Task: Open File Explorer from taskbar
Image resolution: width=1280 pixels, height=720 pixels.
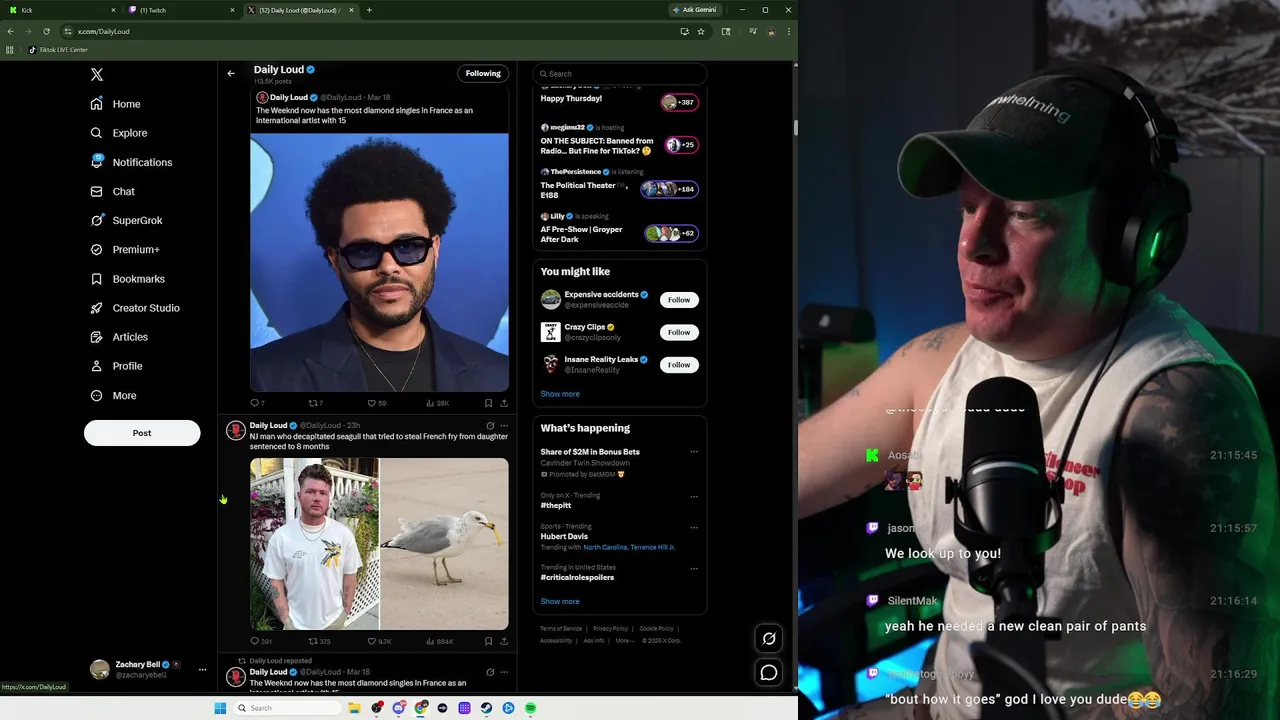Action: pos(354,708)
